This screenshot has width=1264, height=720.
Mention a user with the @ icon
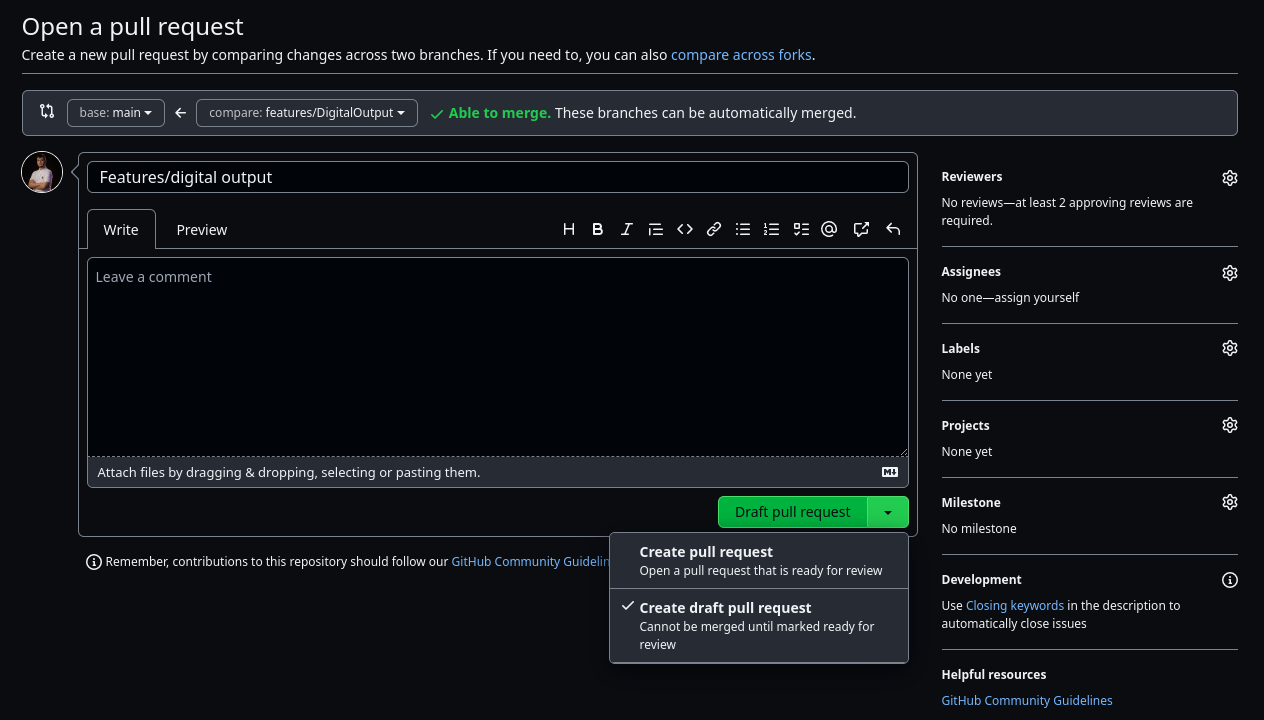829,229
